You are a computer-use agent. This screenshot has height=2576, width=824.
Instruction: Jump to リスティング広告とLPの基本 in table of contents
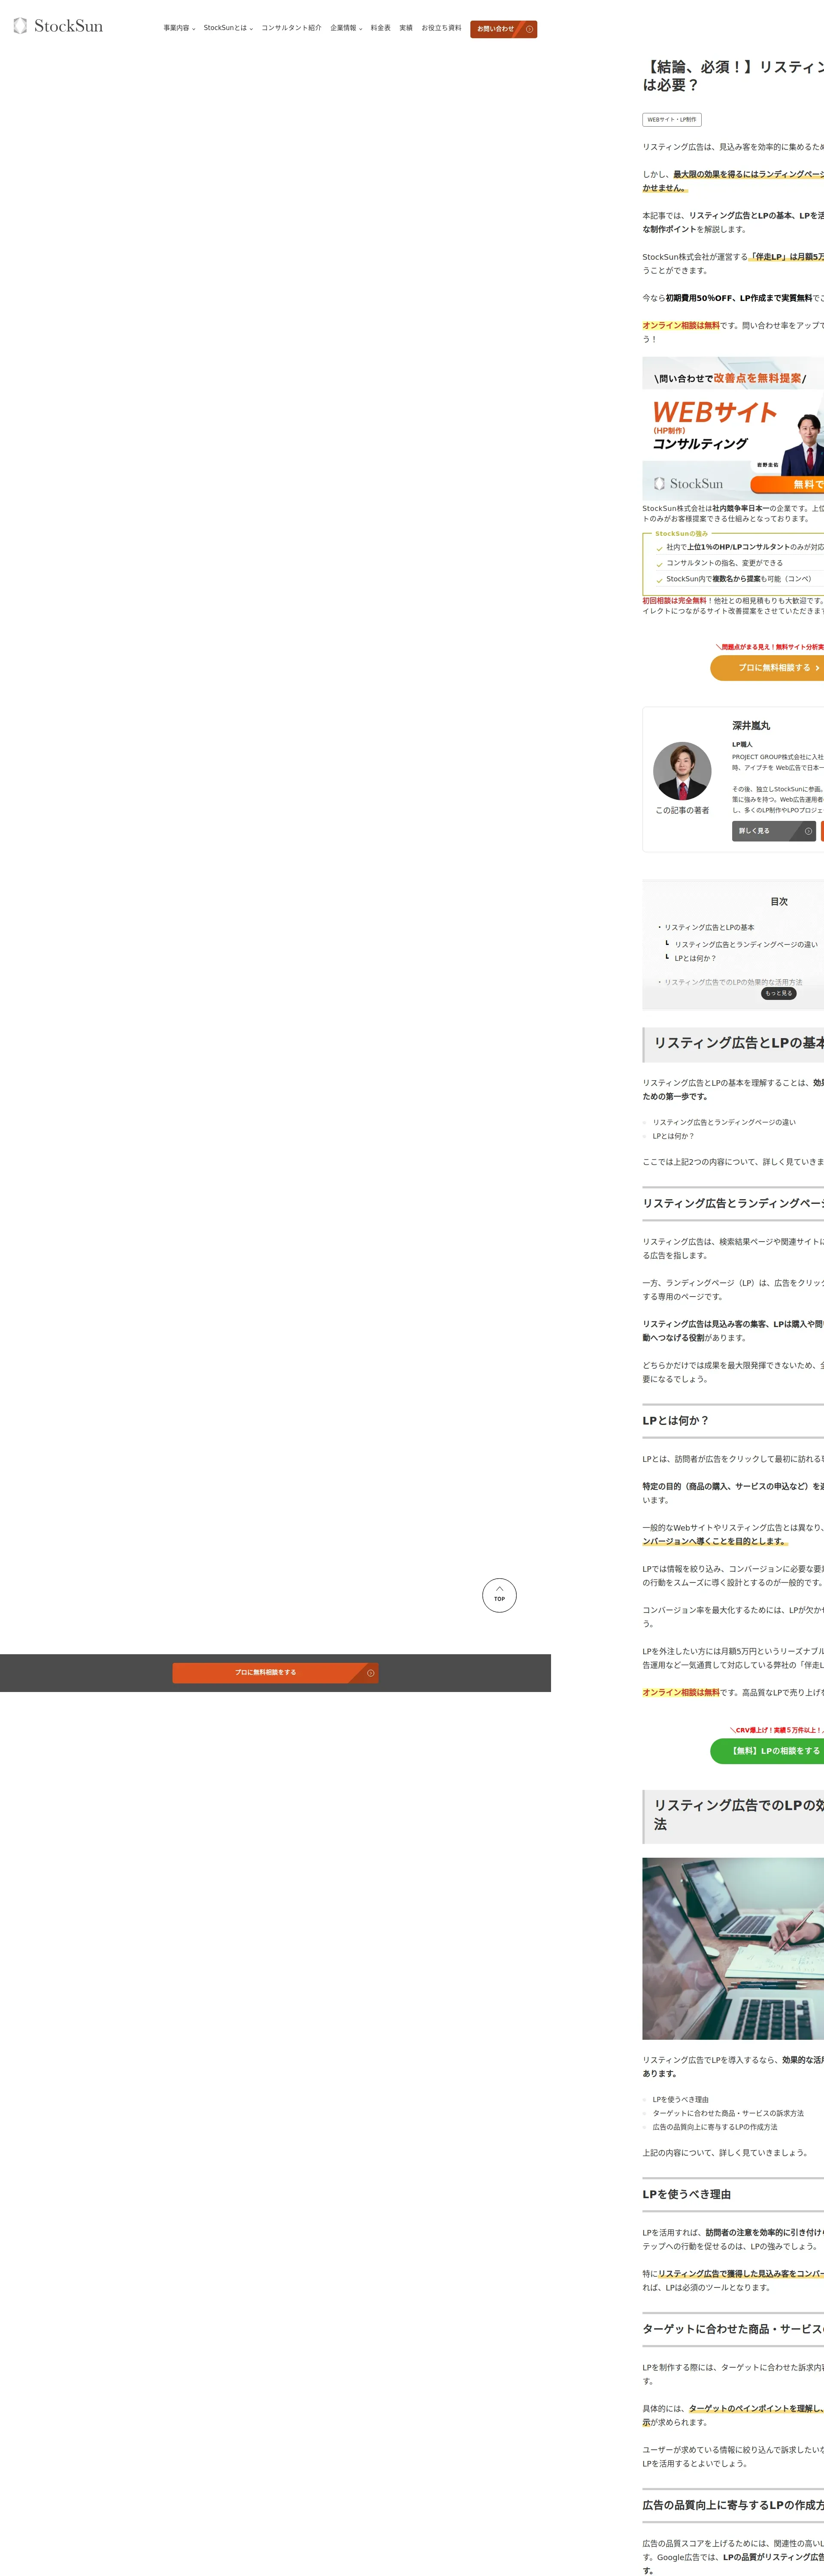coord(709,928)
